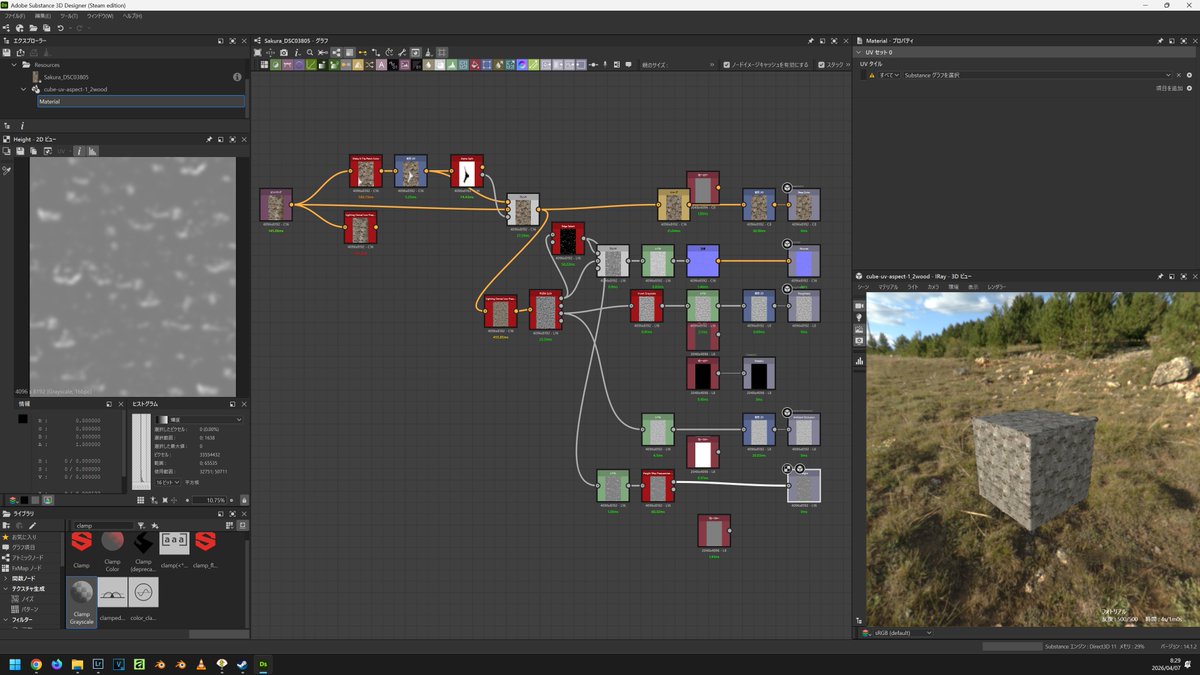Screen dimensions: 1200x675
Task: Activate the search magnifier icon in graph toolbar
Action: click(x=310, y=53)
